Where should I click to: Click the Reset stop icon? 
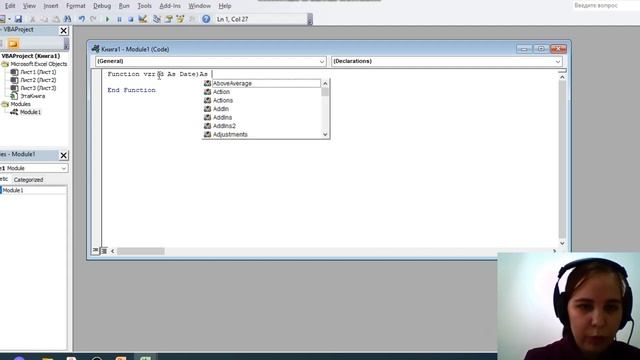pyautogui.click(x=131, y=19)
